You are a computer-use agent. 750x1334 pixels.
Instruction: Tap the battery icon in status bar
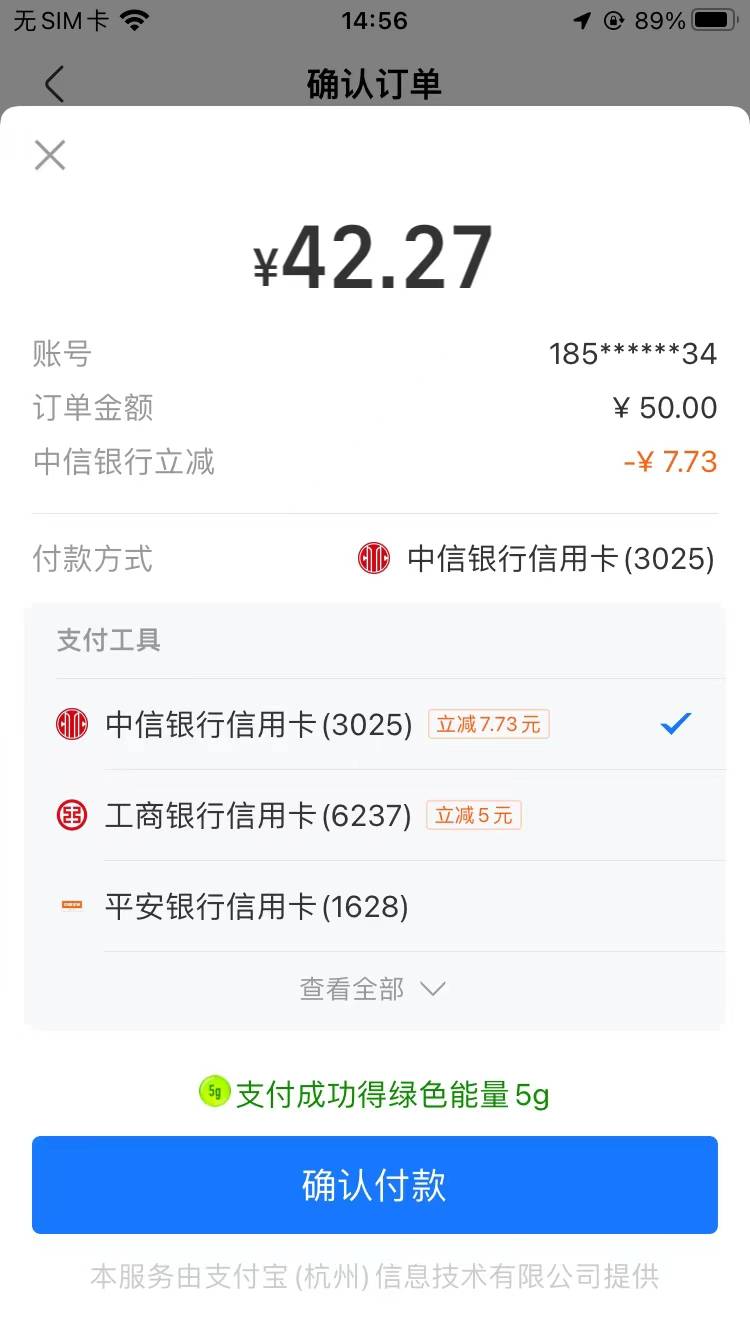coord(714,20)
